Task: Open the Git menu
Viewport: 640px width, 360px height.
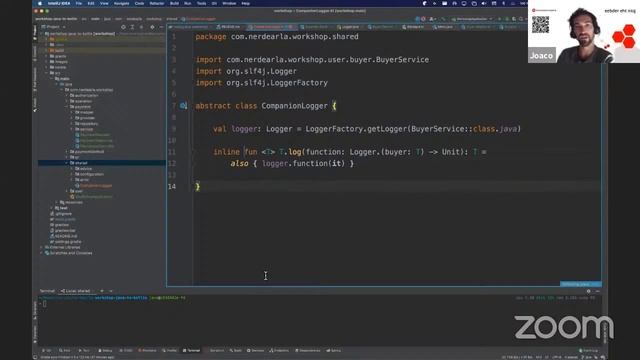Action: pyautogui.click(x=214, y=3)
